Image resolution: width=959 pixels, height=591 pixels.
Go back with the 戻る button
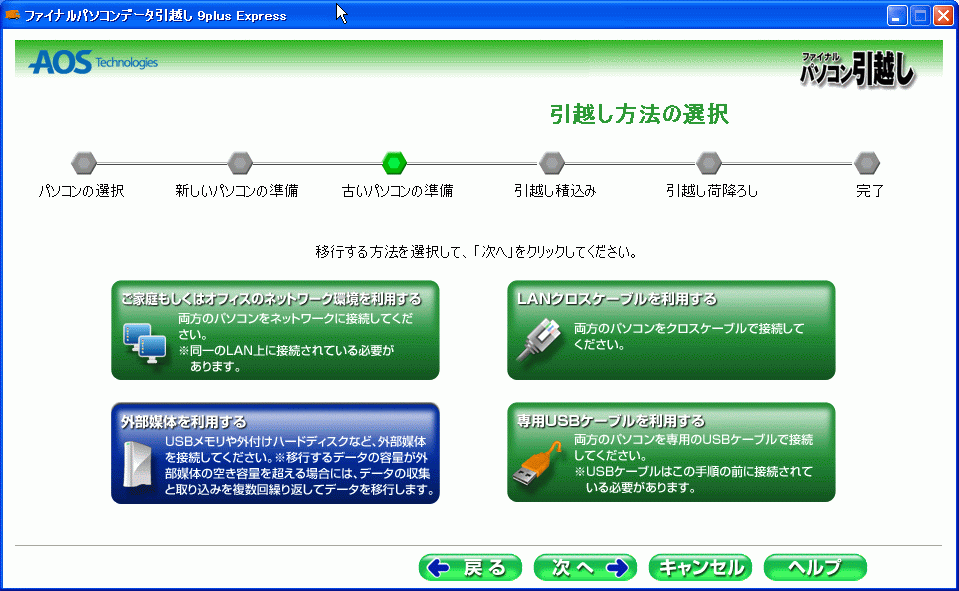470,568
